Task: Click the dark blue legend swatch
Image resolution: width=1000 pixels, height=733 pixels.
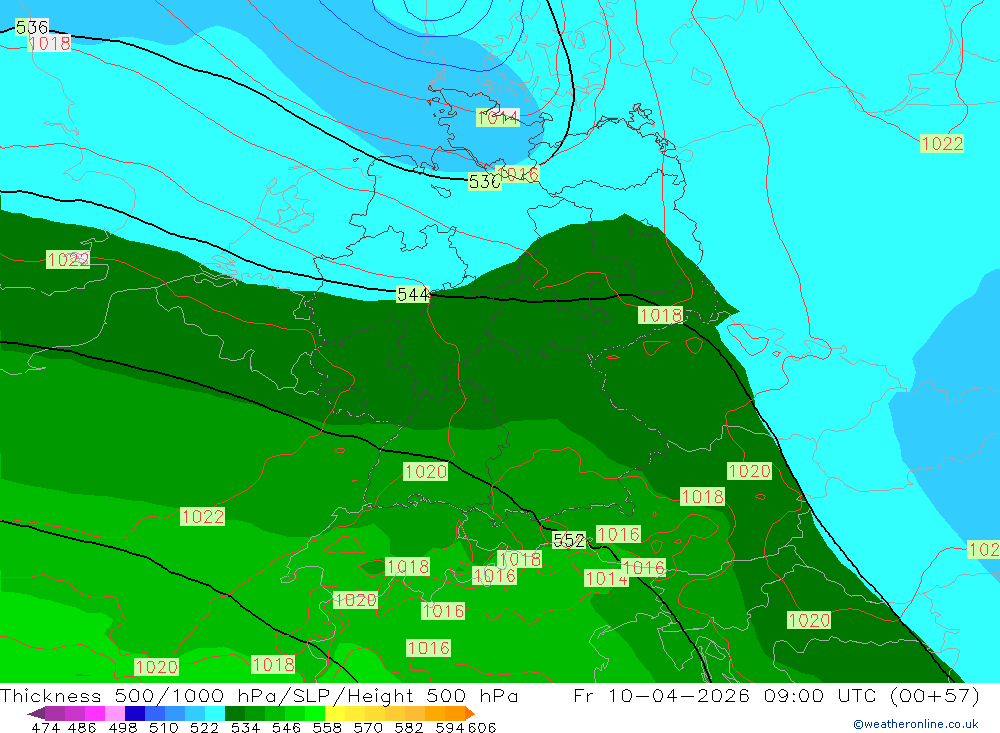Action: [135, 713]
